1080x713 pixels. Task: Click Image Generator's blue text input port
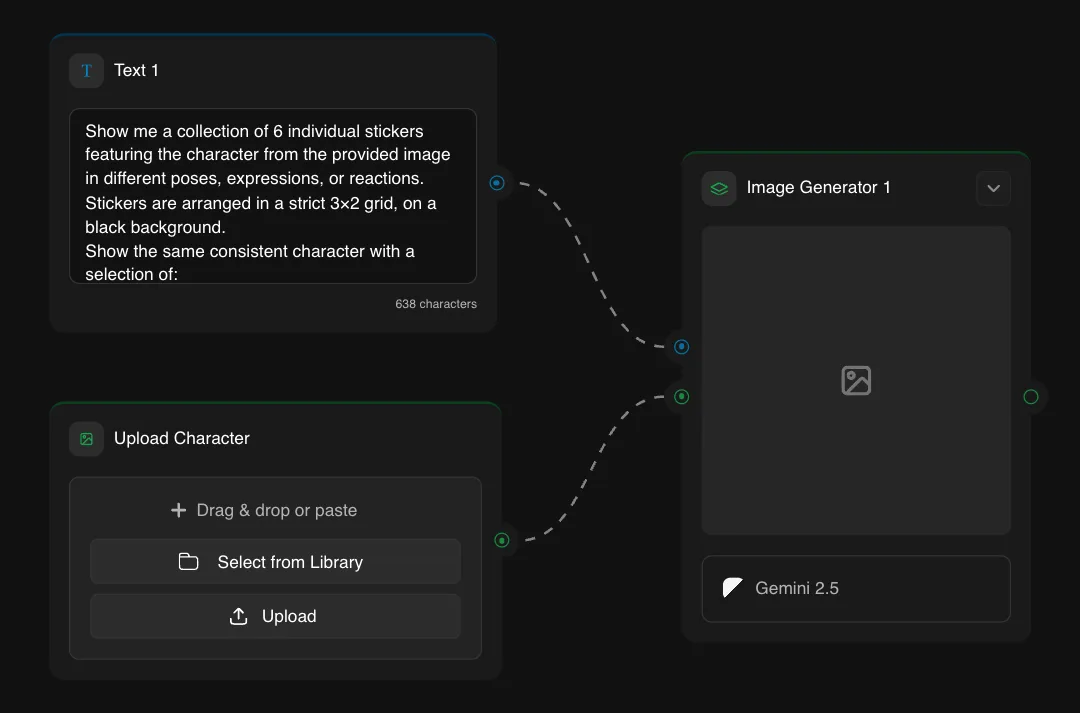pyautogui.click(x=682, y=347)
